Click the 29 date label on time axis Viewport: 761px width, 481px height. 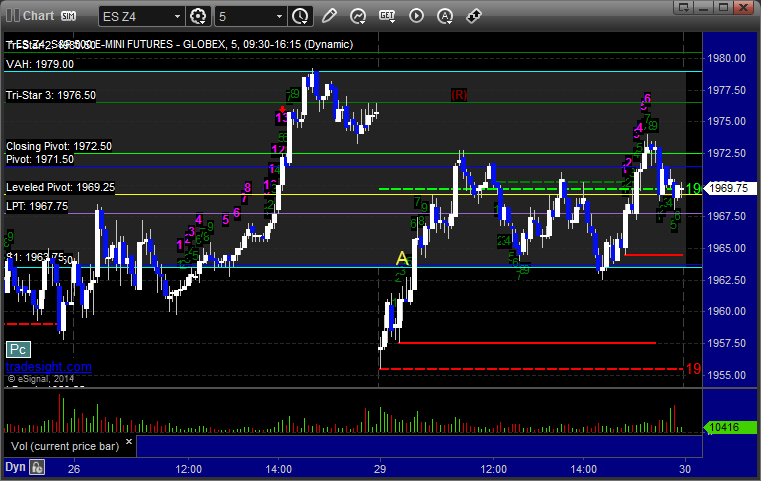point(380,469)
